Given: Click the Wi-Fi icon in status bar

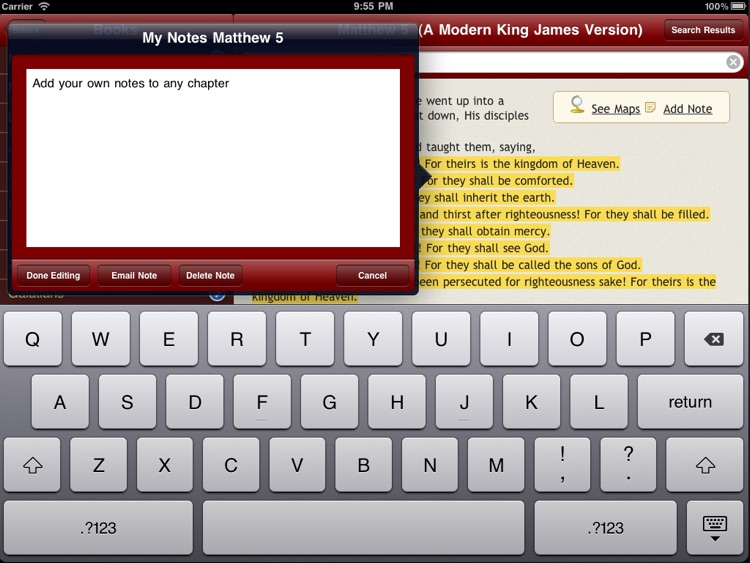Looking at the screenshot, I should [x=44, y=6].
